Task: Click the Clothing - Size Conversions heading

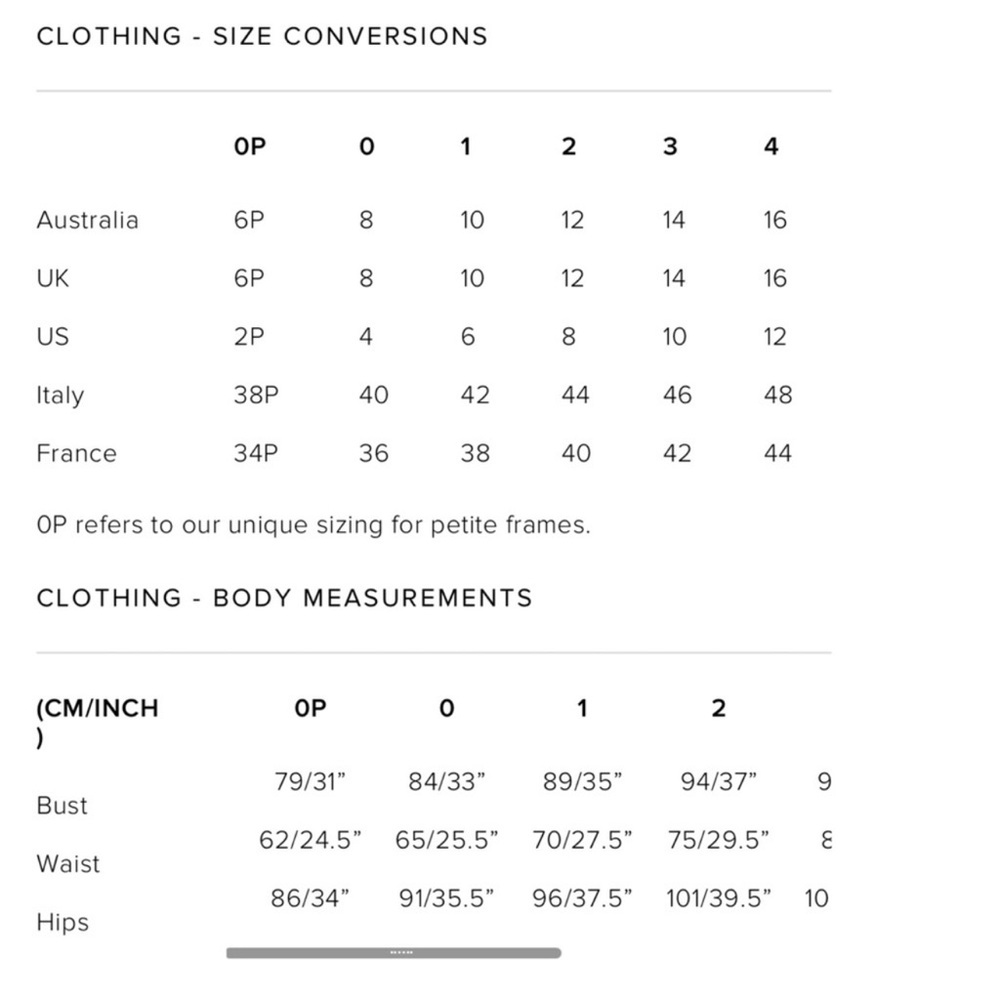Action: pos(262,36)
